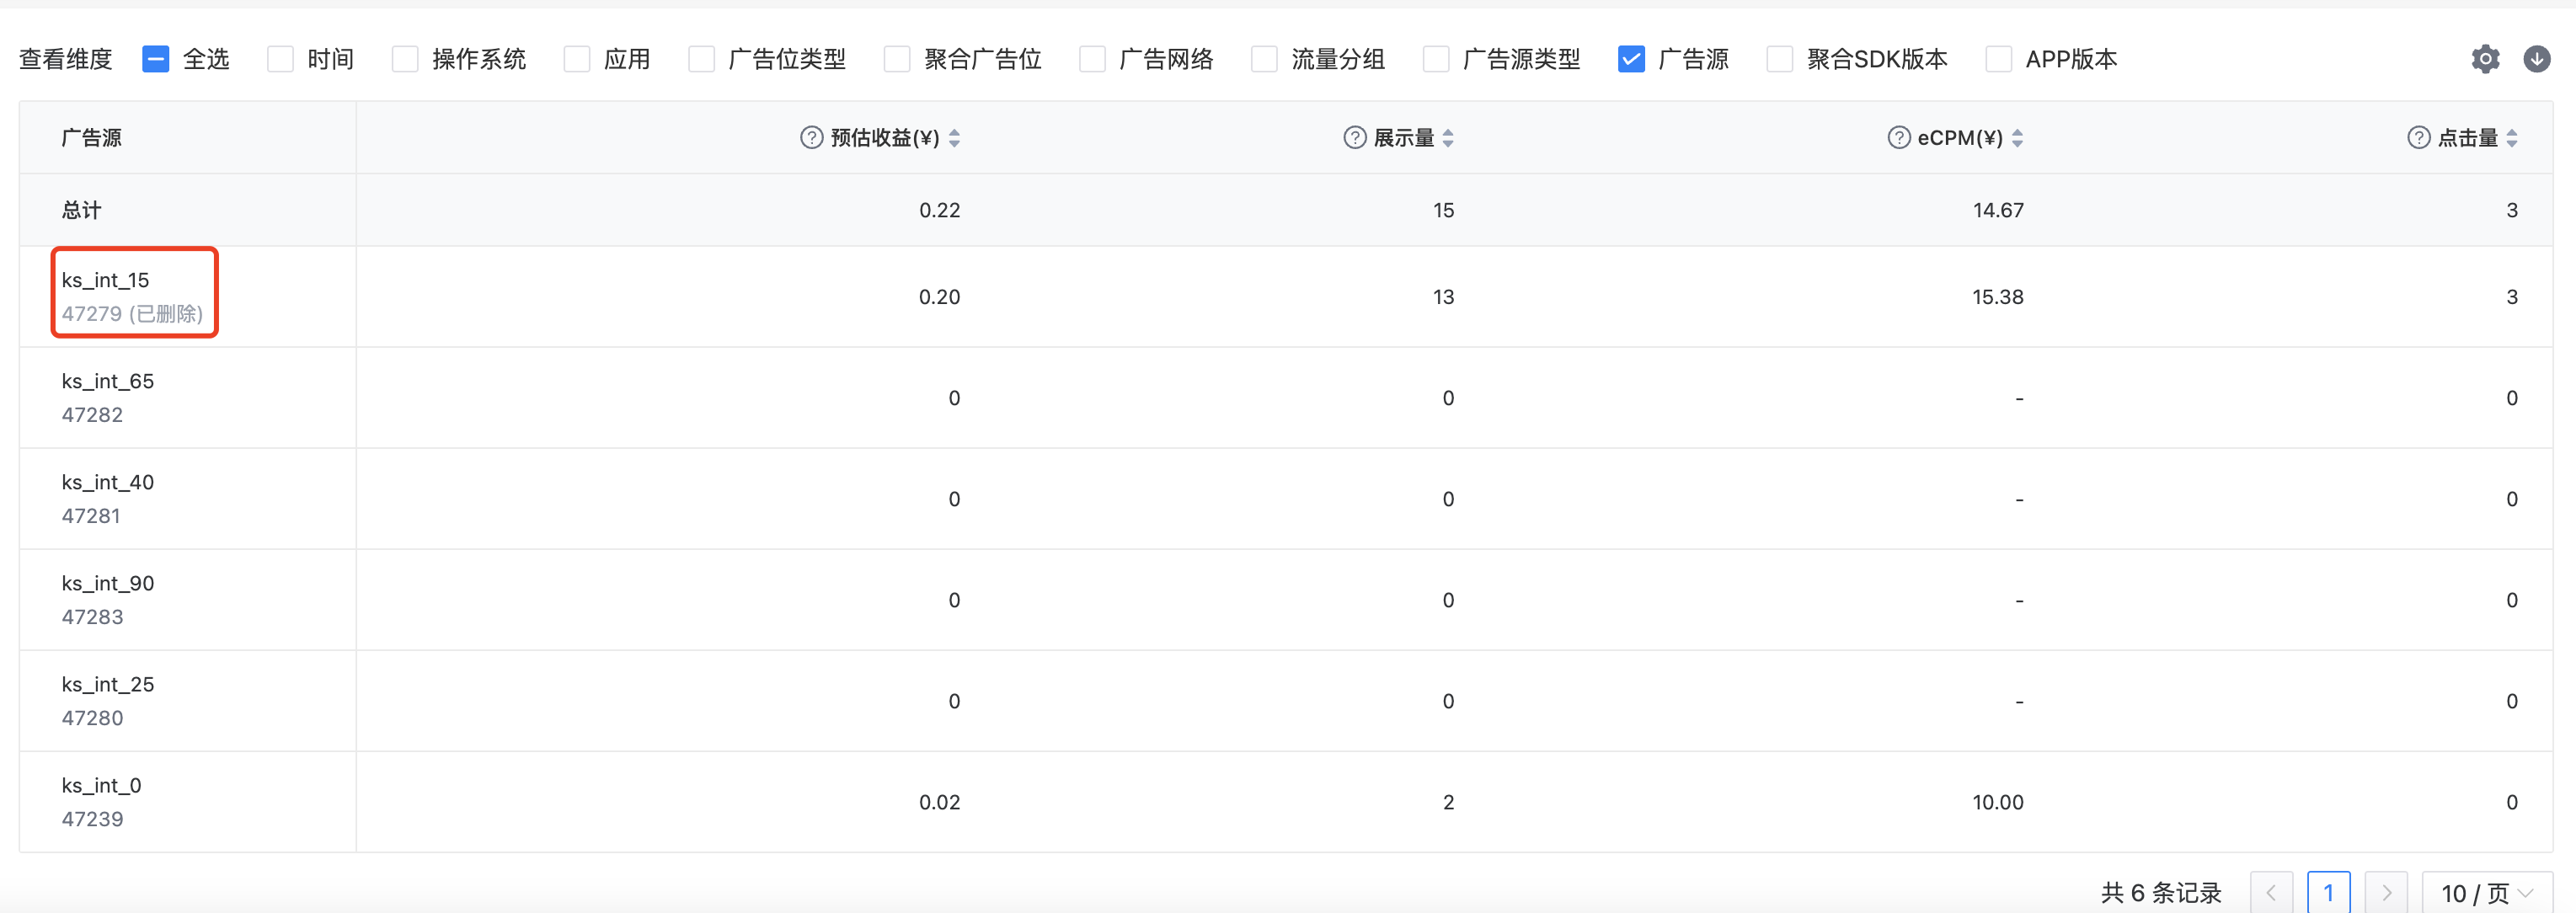Enable the 广告位类型 dimension checkbox
This screenshot has height=913, width=2576.
702,59
